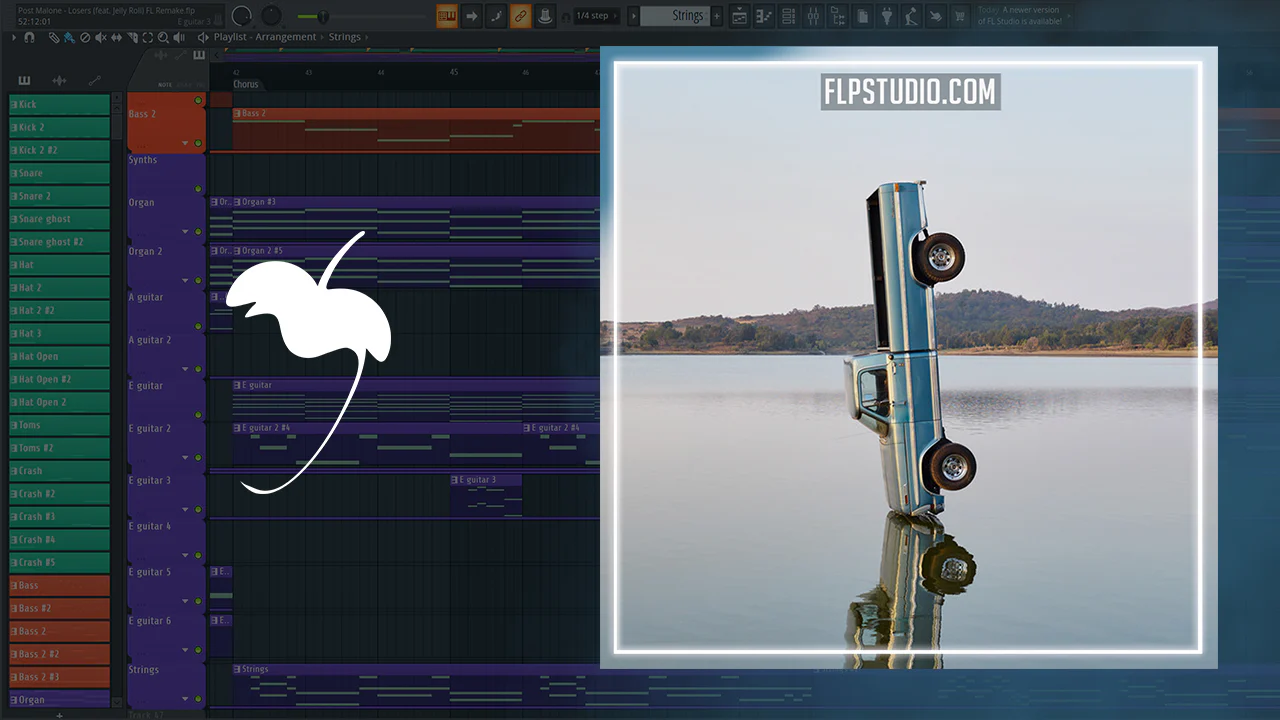Click the cart shop icon
1280x720 pixels.
[960, 16]
